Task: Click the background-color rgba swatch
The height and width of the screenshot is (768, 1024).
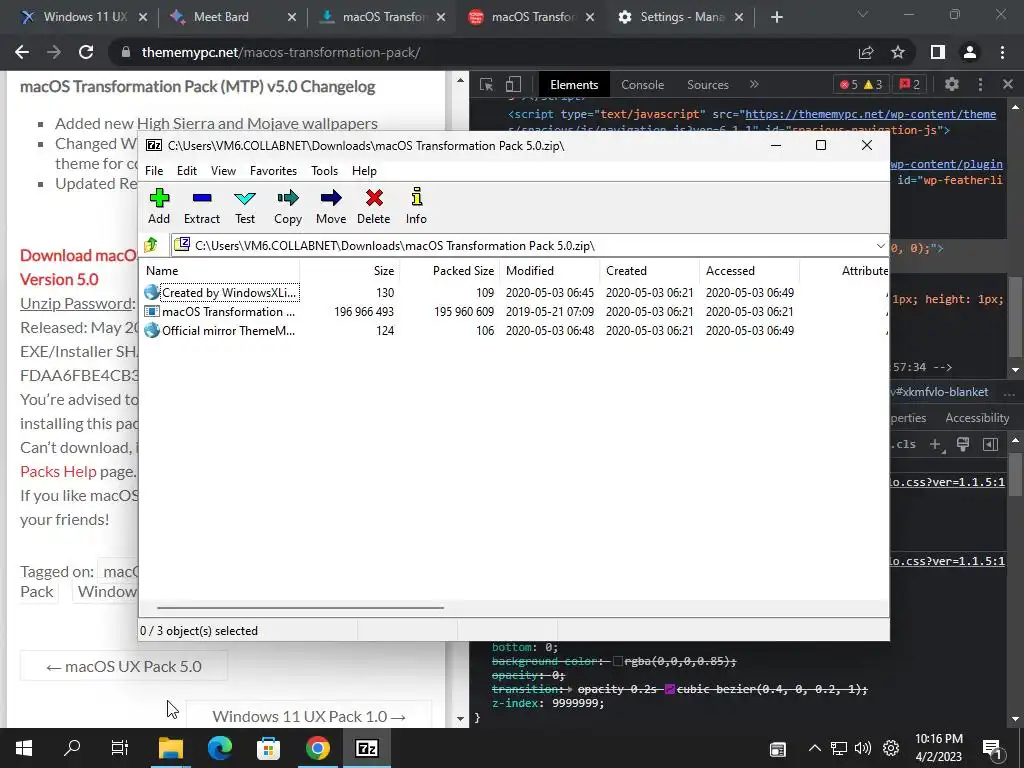Action: pos(618,662)
